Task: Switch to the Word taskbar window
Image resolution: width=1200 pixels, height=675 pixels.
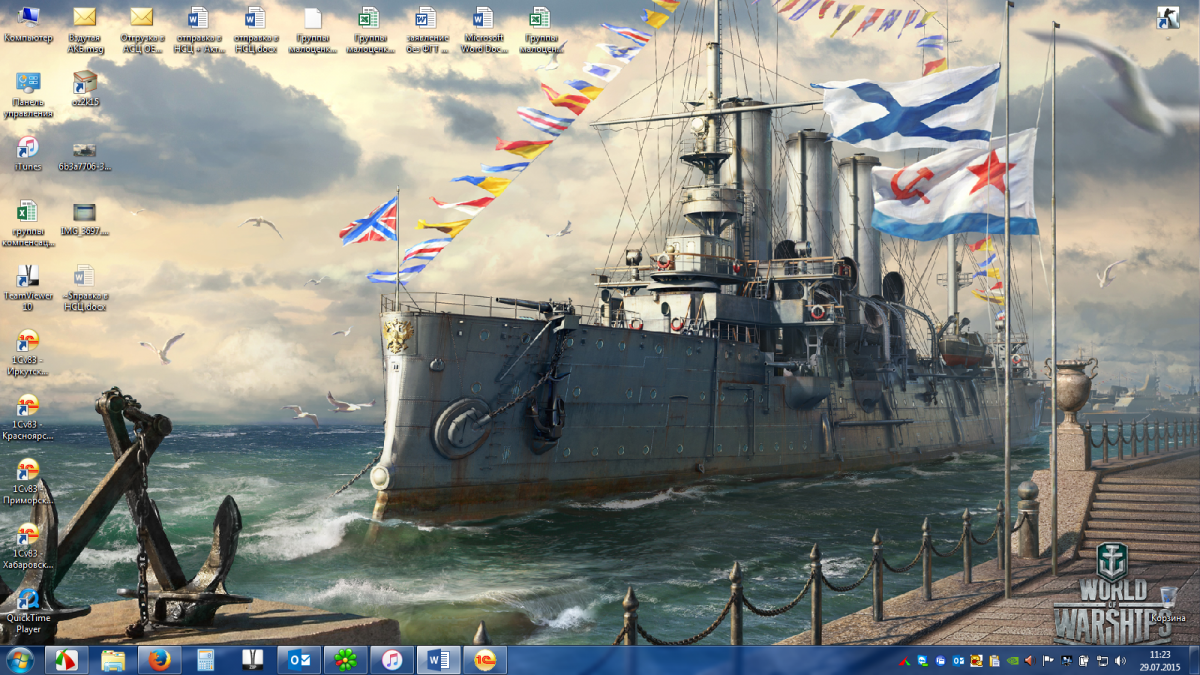Action: [x=438, y=660]
